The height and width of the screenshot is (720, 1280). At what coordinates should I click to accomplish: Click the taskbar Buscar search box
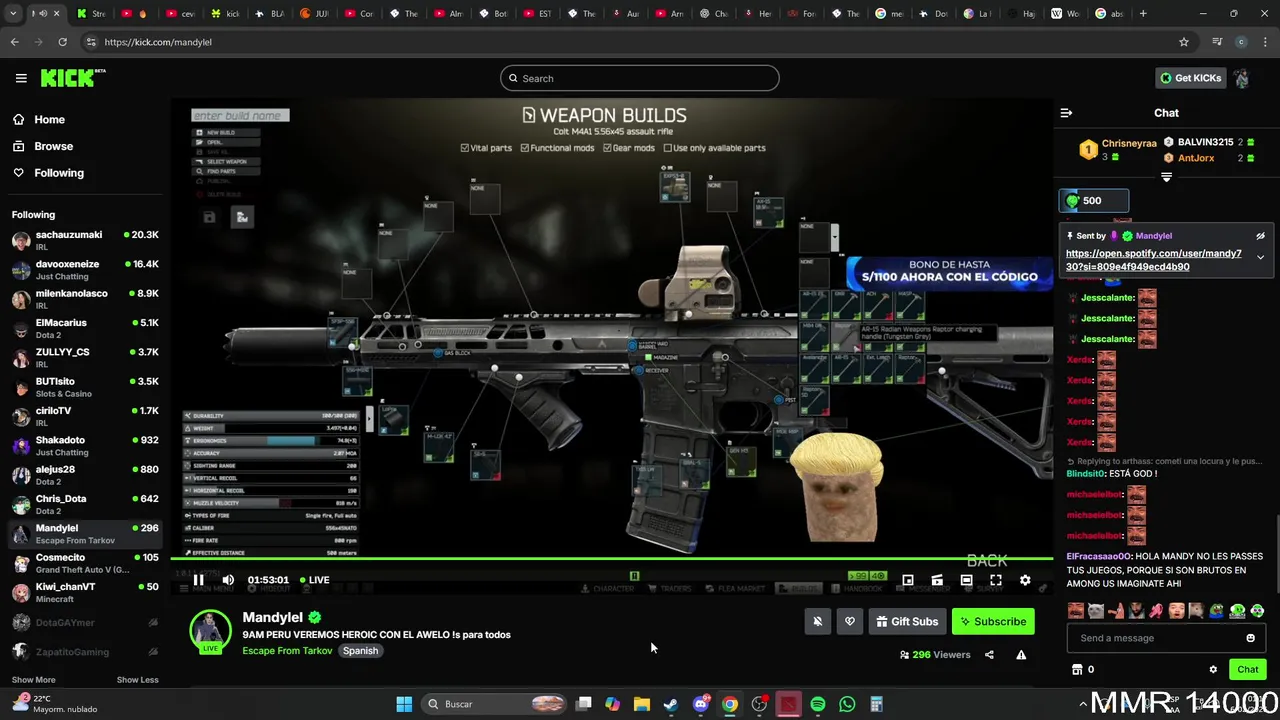pyautogui.click(x=494, y=704)
